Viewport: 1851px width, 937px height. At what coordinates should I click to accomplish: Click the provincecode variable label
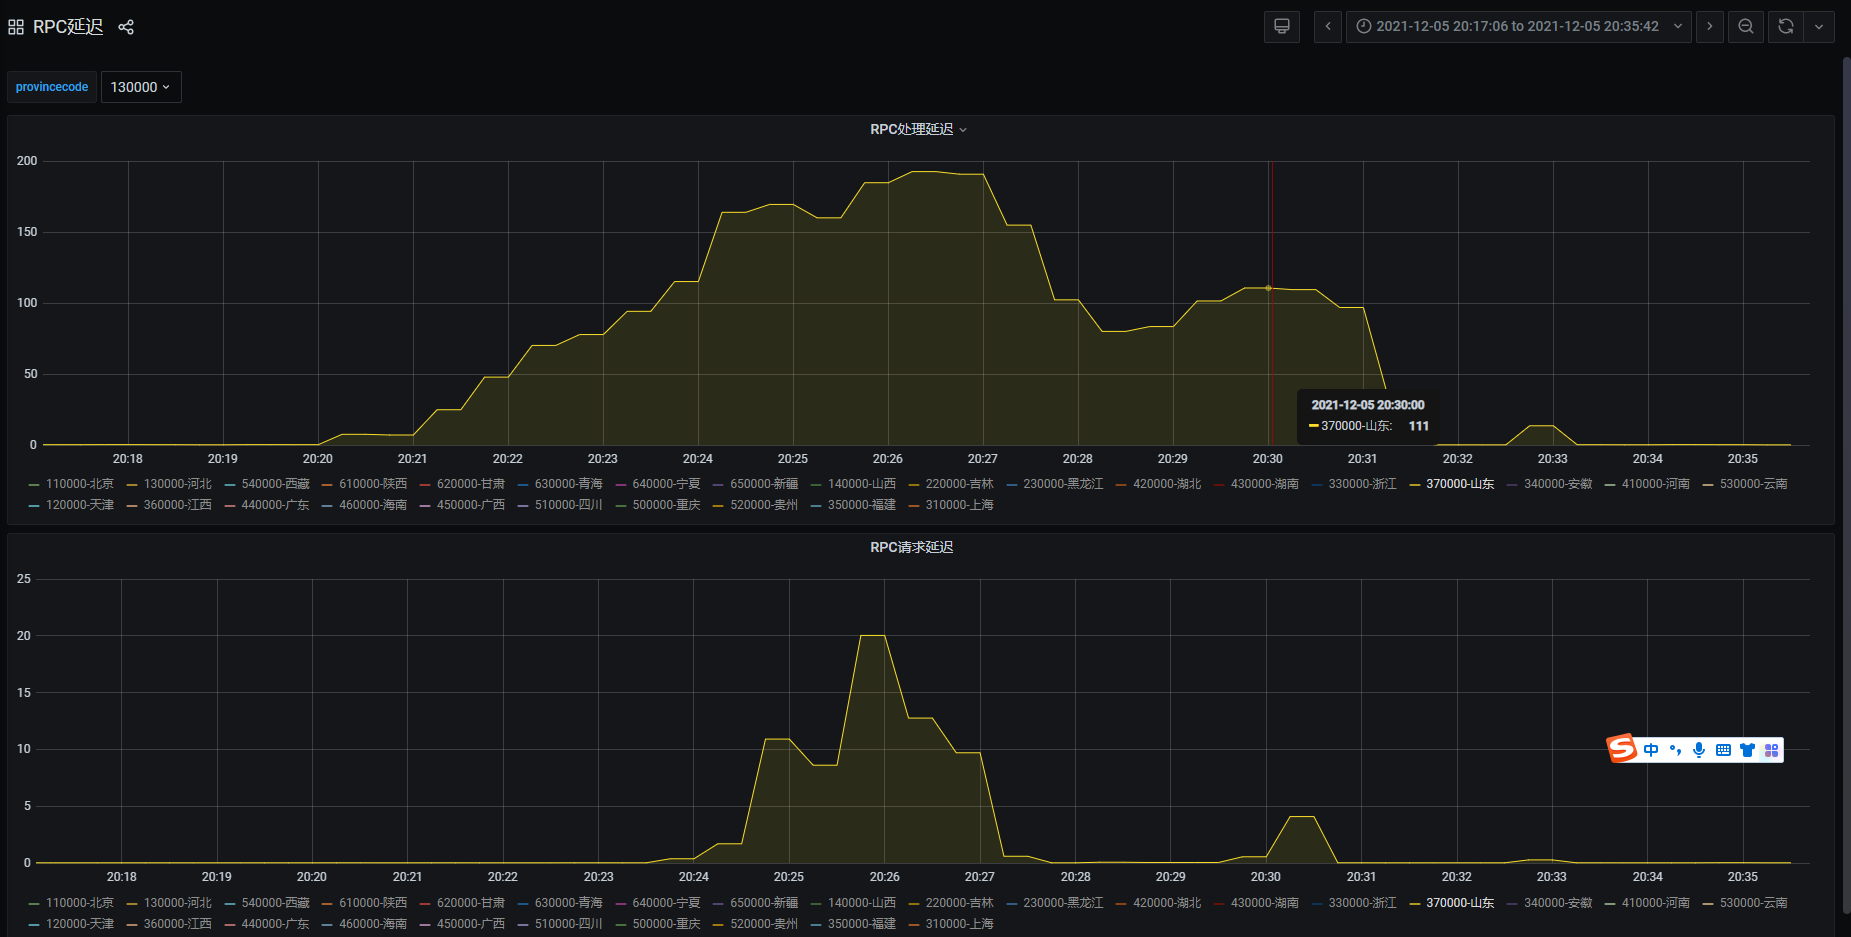click(52, 87)
